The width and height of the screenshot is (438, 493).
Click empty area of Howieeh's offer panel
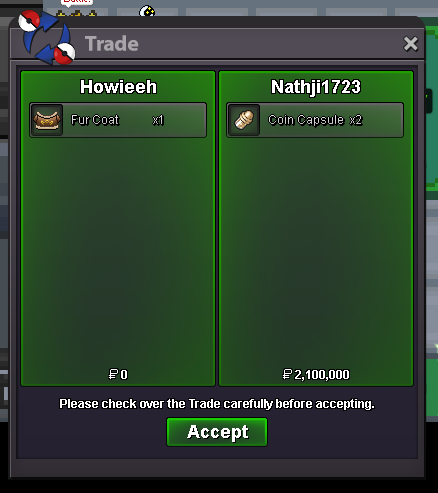(118, 250)
